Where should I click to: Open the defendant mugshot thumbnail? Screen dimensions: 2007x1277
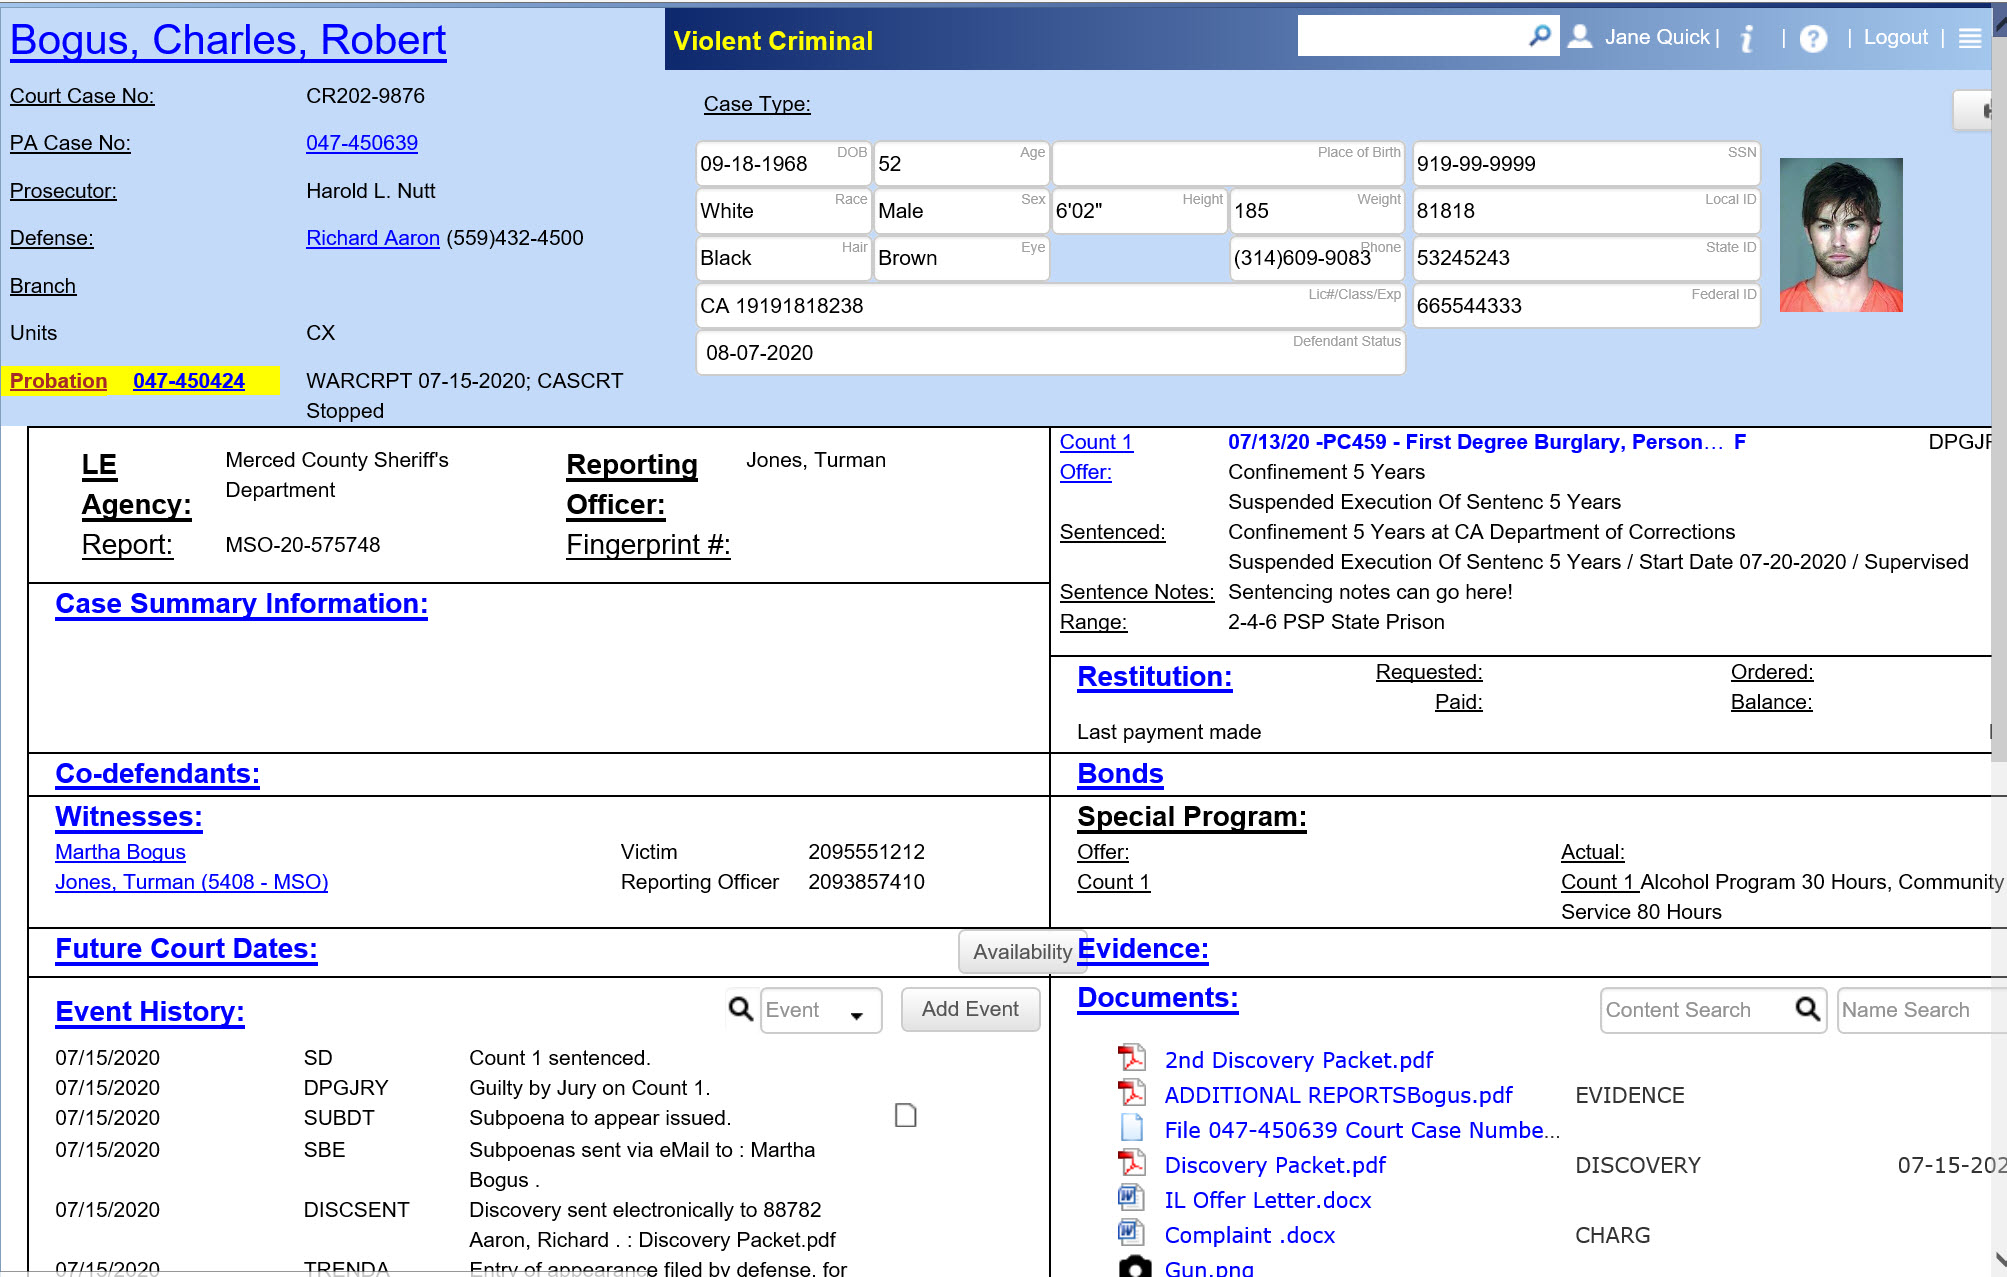(1840, 228)
